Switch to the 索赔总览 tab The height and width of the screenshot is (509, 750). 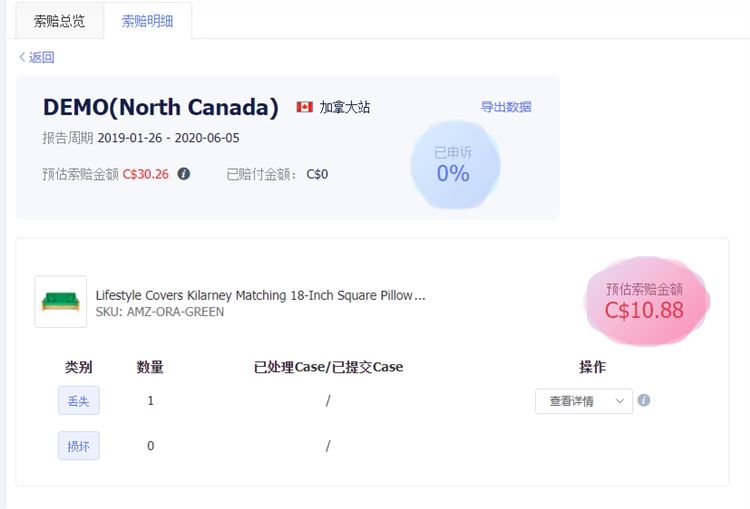pos(59,21)
